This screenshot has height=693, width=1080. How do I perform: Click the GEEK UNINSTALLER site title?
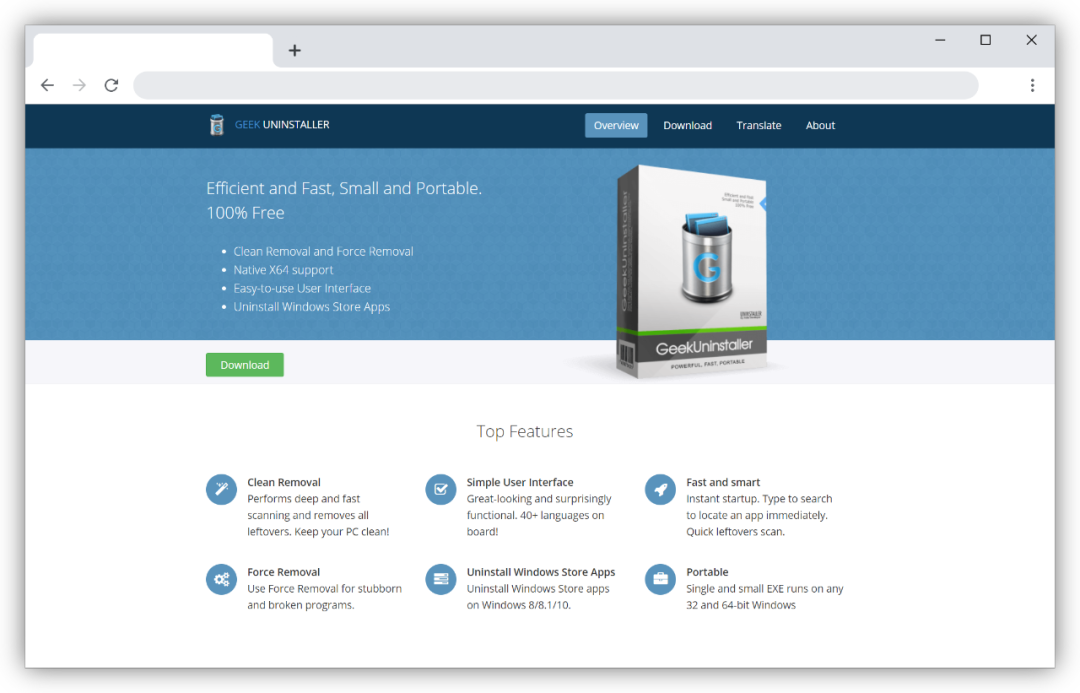[282, 125]
